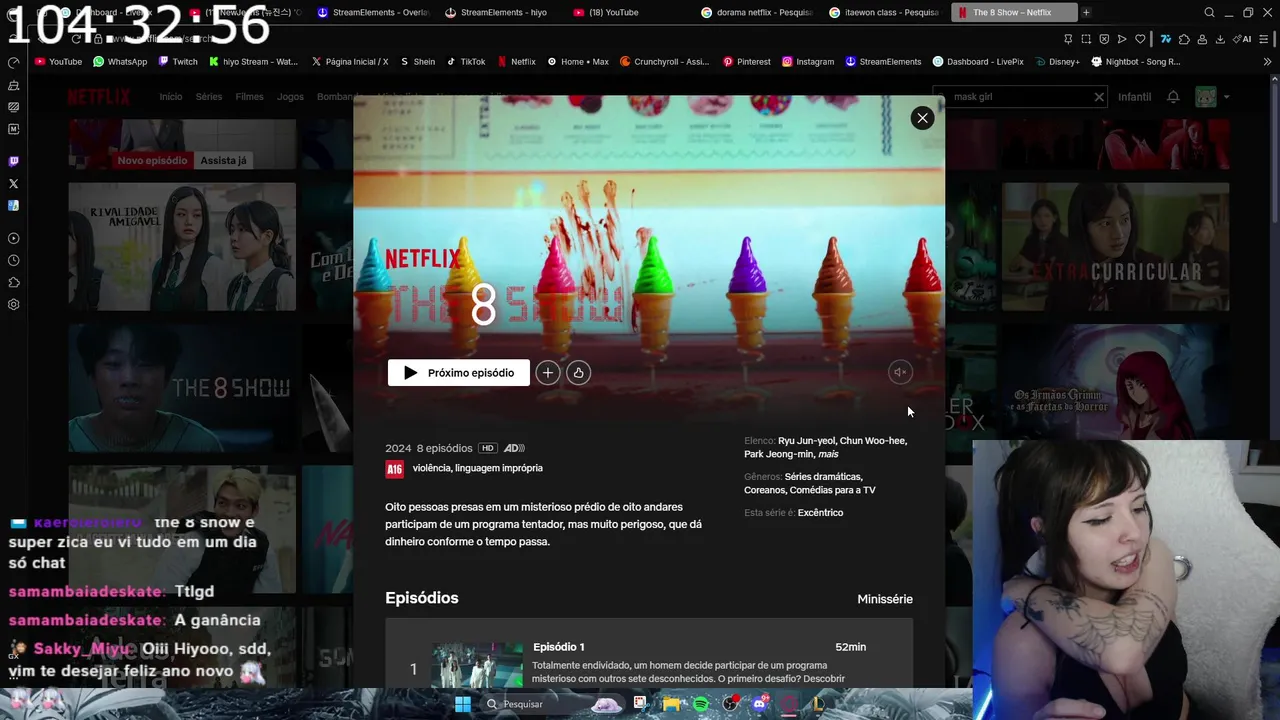Screen dimensions: 1280x720
Task: Open the hiyo Stream bookmark
Action: coord(253,61)
